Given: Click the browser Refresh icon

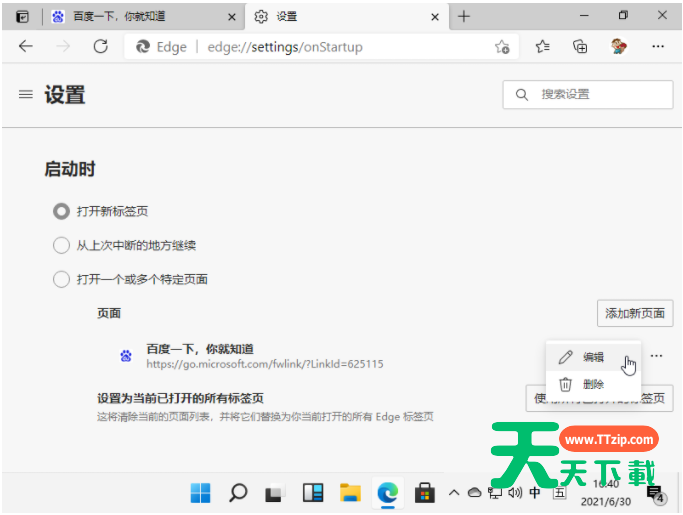Looking at the screenshot, I should click(100, 47).
